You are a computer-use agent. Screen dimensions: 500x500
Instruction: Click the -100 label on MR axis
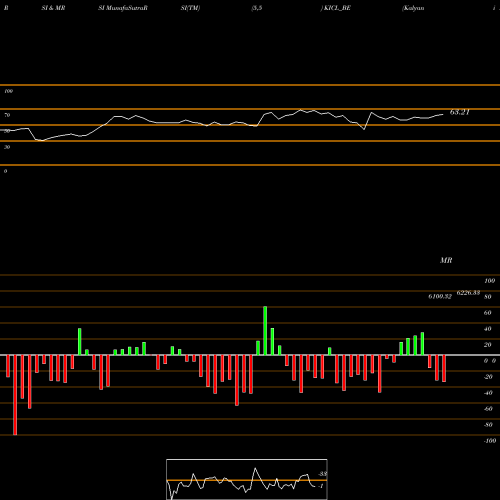[490, 441]
